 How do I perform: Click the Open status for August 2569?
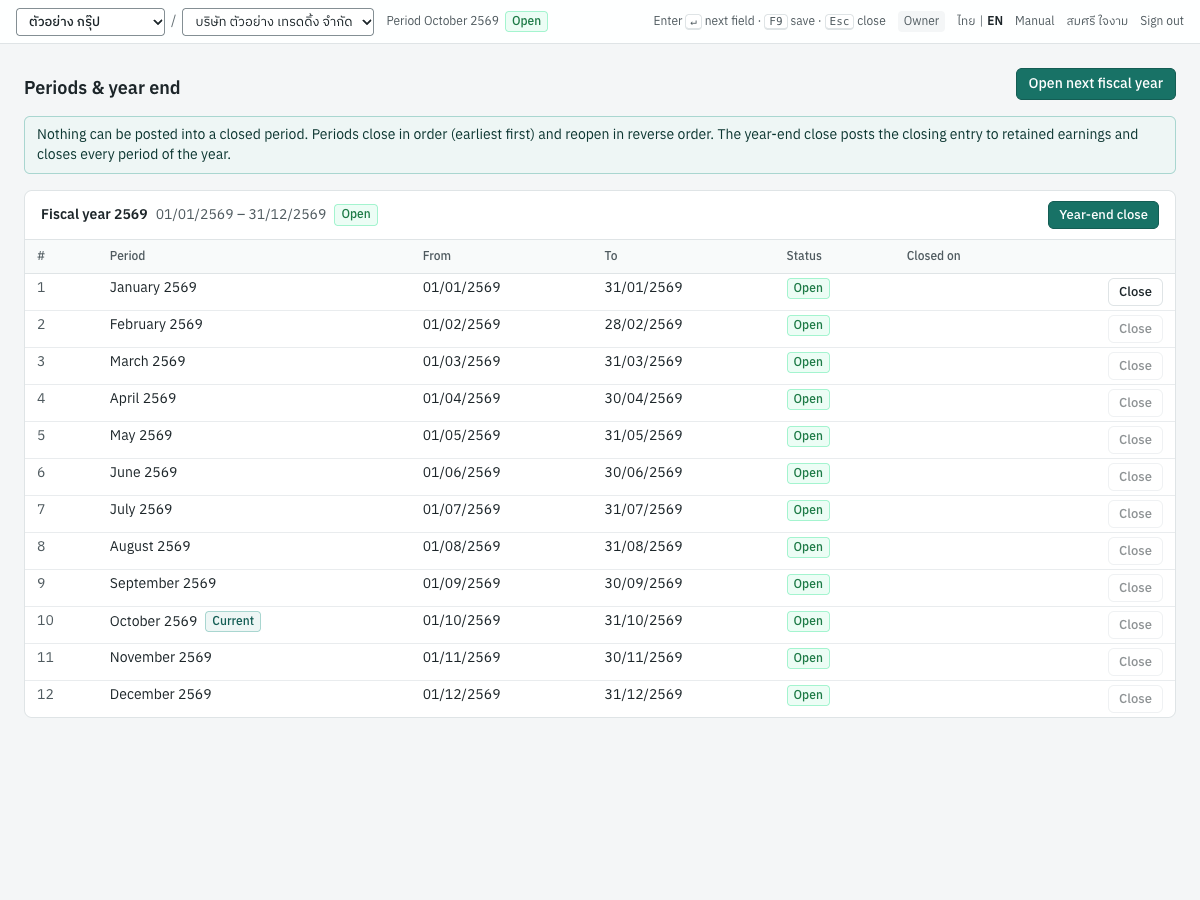tap(808, 547)
